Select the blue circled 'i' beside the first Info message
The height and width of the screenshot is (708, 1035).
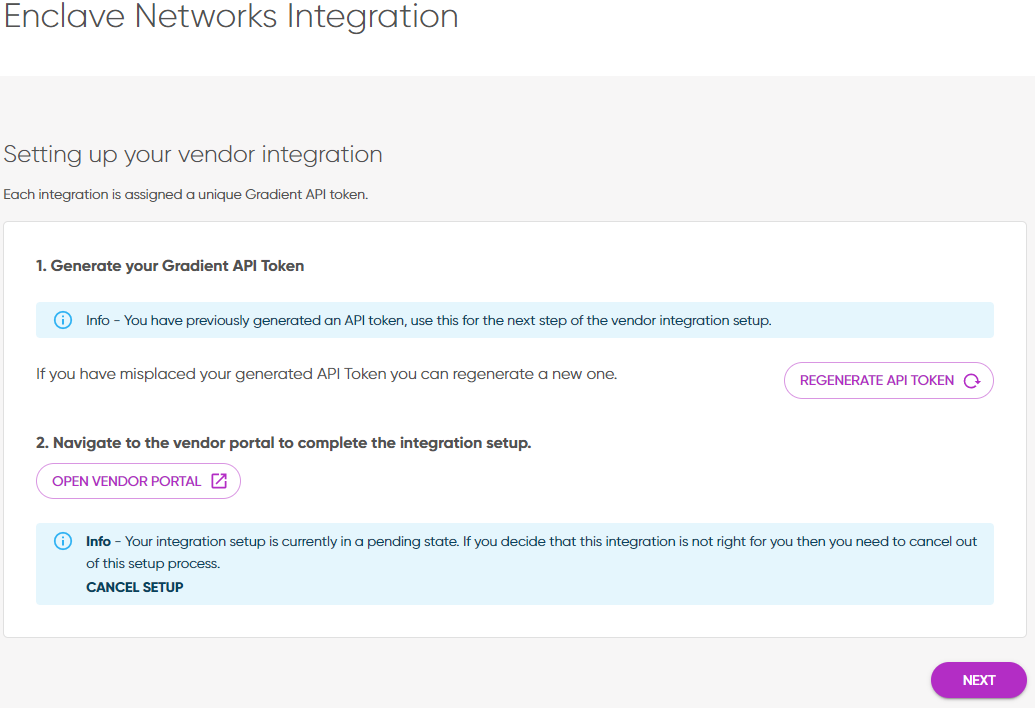pyautogui.click(x=63, y=319)
